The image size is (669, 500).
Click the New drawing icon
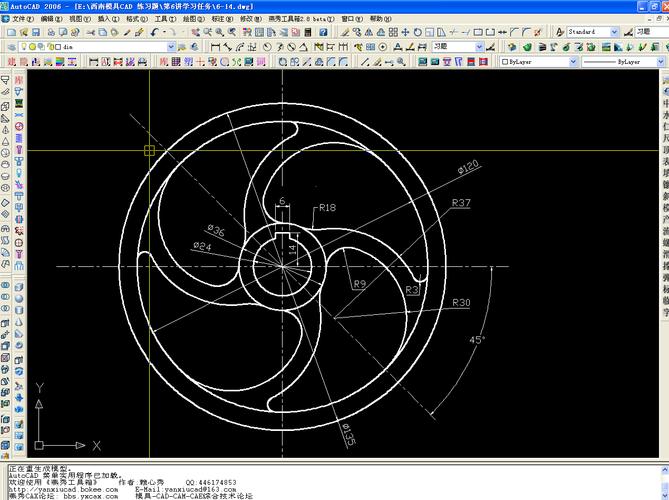click(8, 32)
